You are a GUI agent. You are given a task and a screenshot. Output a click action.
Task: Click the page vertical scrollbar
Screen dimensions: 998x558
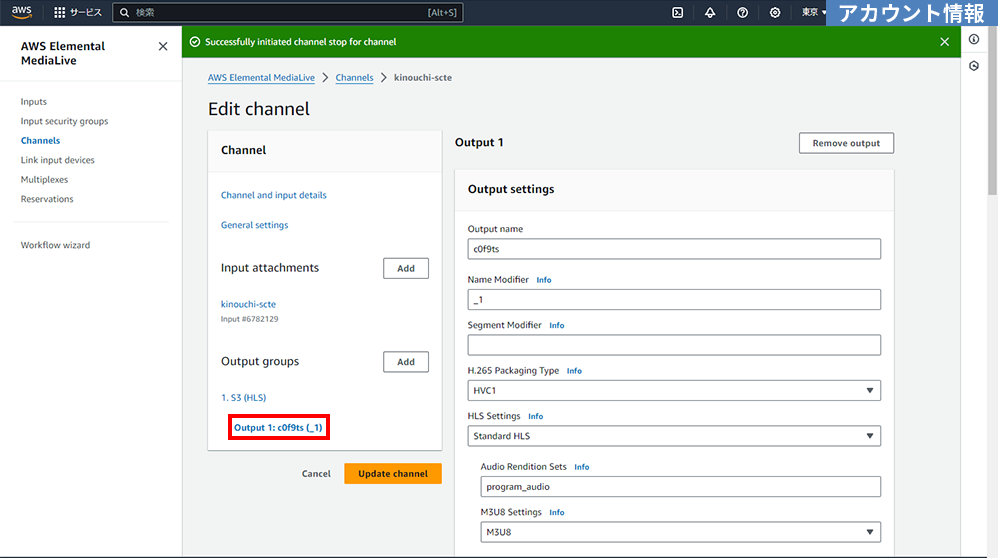click(992, 111)
